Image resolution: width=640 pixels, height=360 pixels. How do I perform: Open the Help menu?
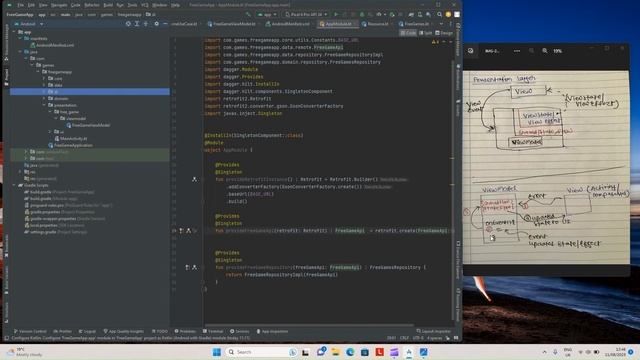tap(176, 5)
